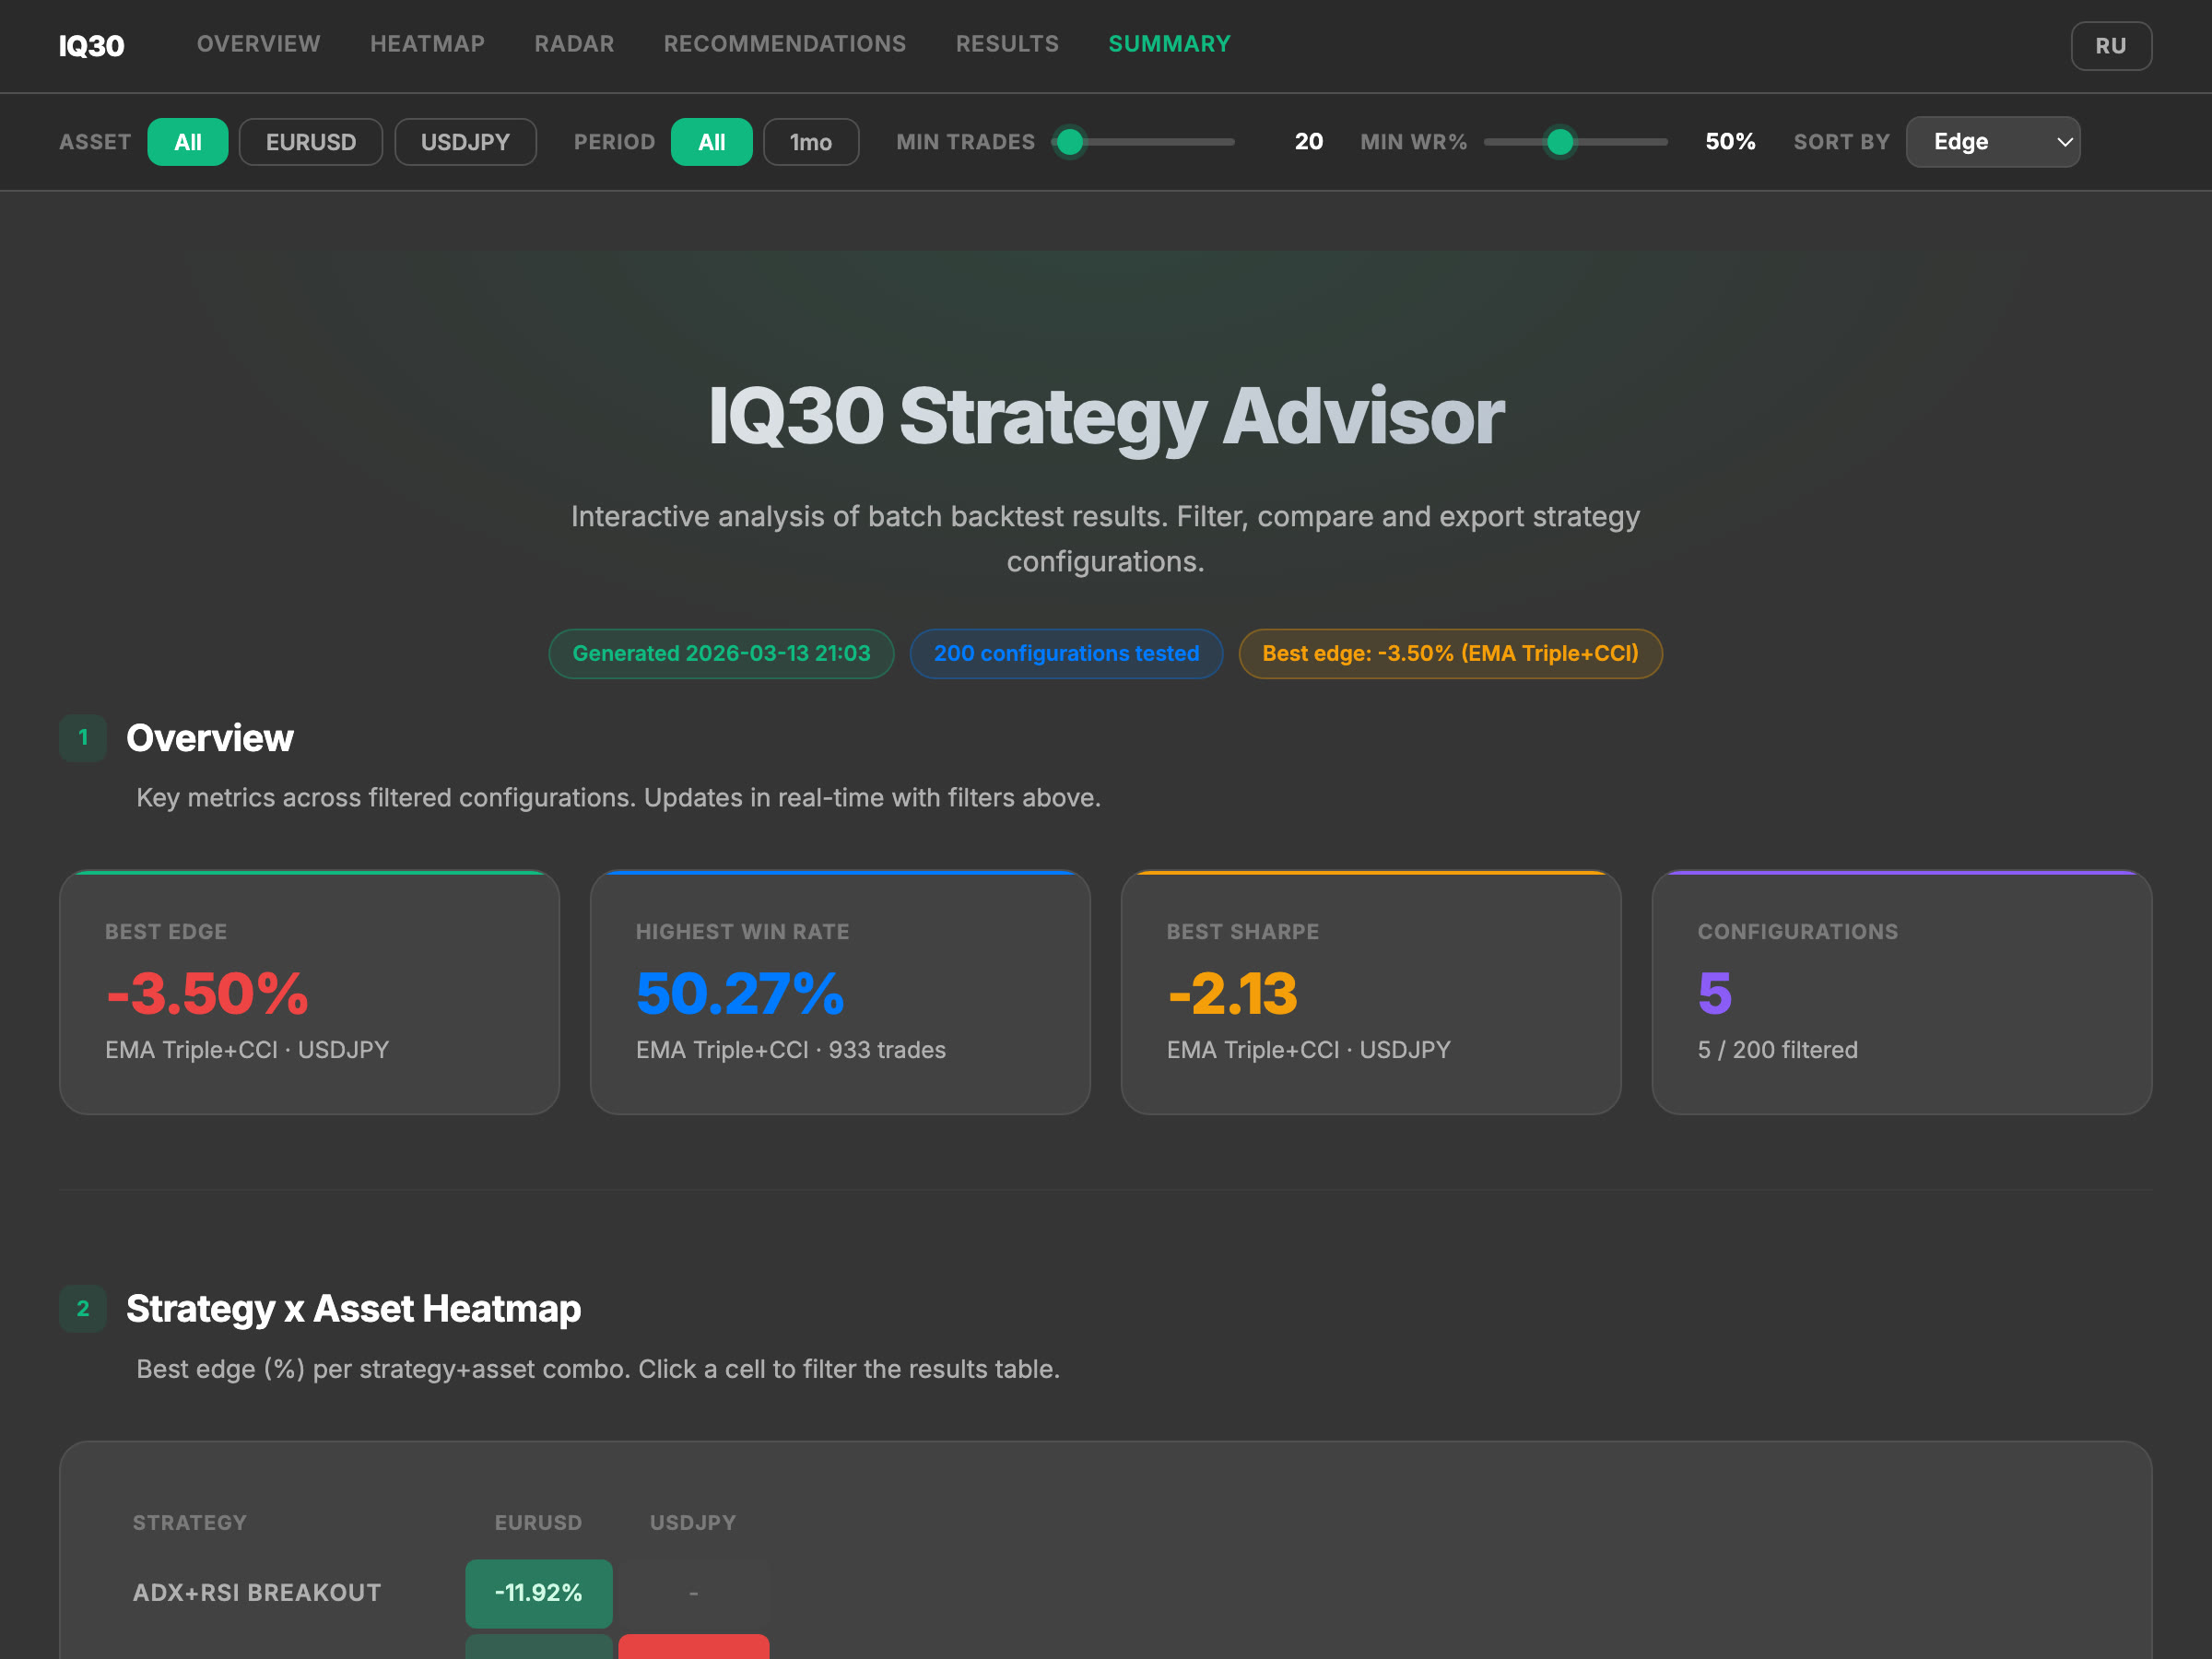Click the Min WR% slider handle
The height and width of the screenshot is (1659, 2212).
click(x=1559, y=142)
